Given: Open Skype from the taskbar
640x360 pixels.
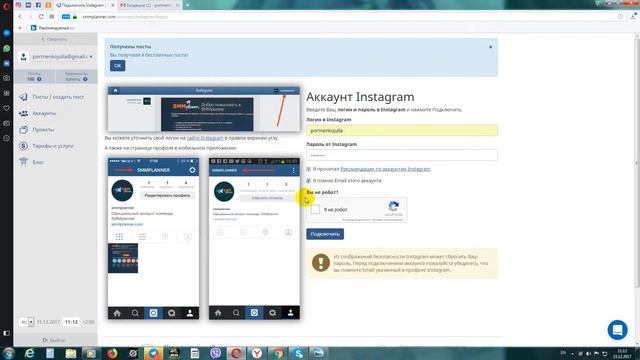Looking at the screenshot, I should point(298,353).
